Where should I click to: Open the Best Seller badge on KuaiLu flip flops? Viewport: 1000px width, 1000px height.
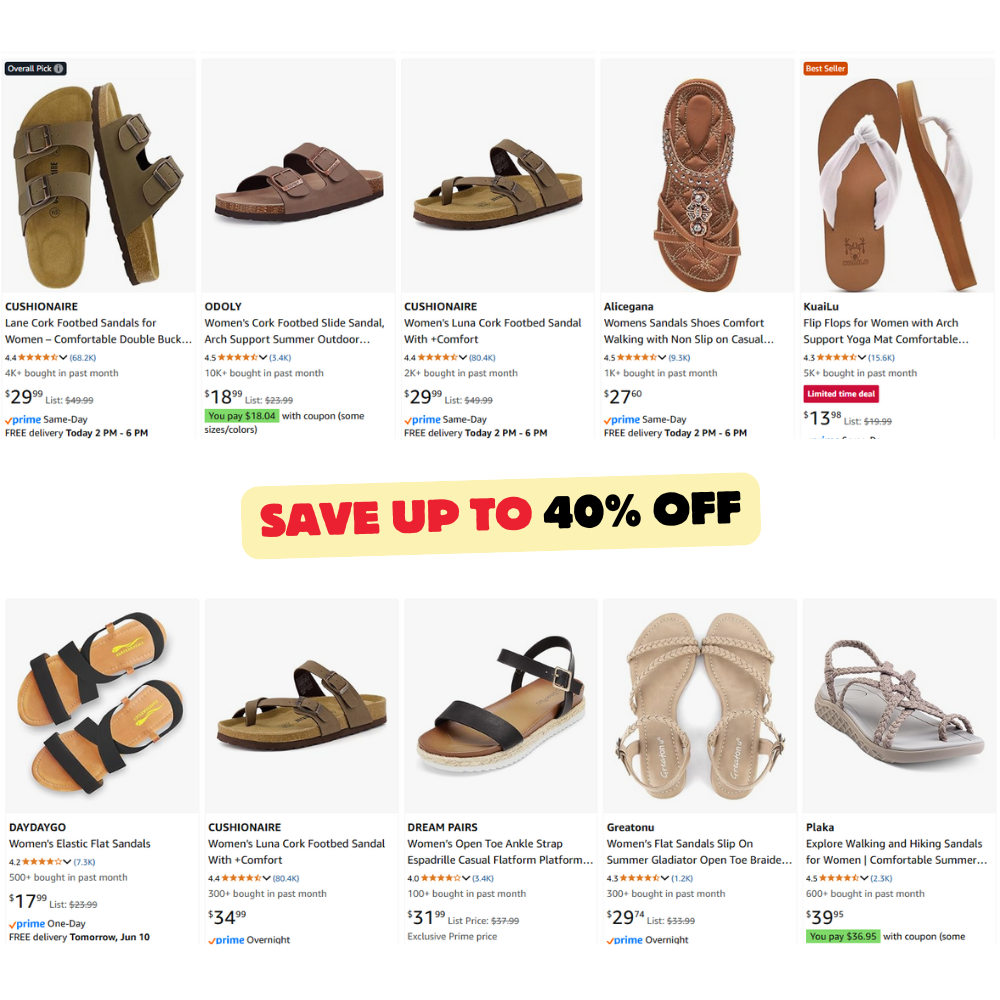point(825,69)
